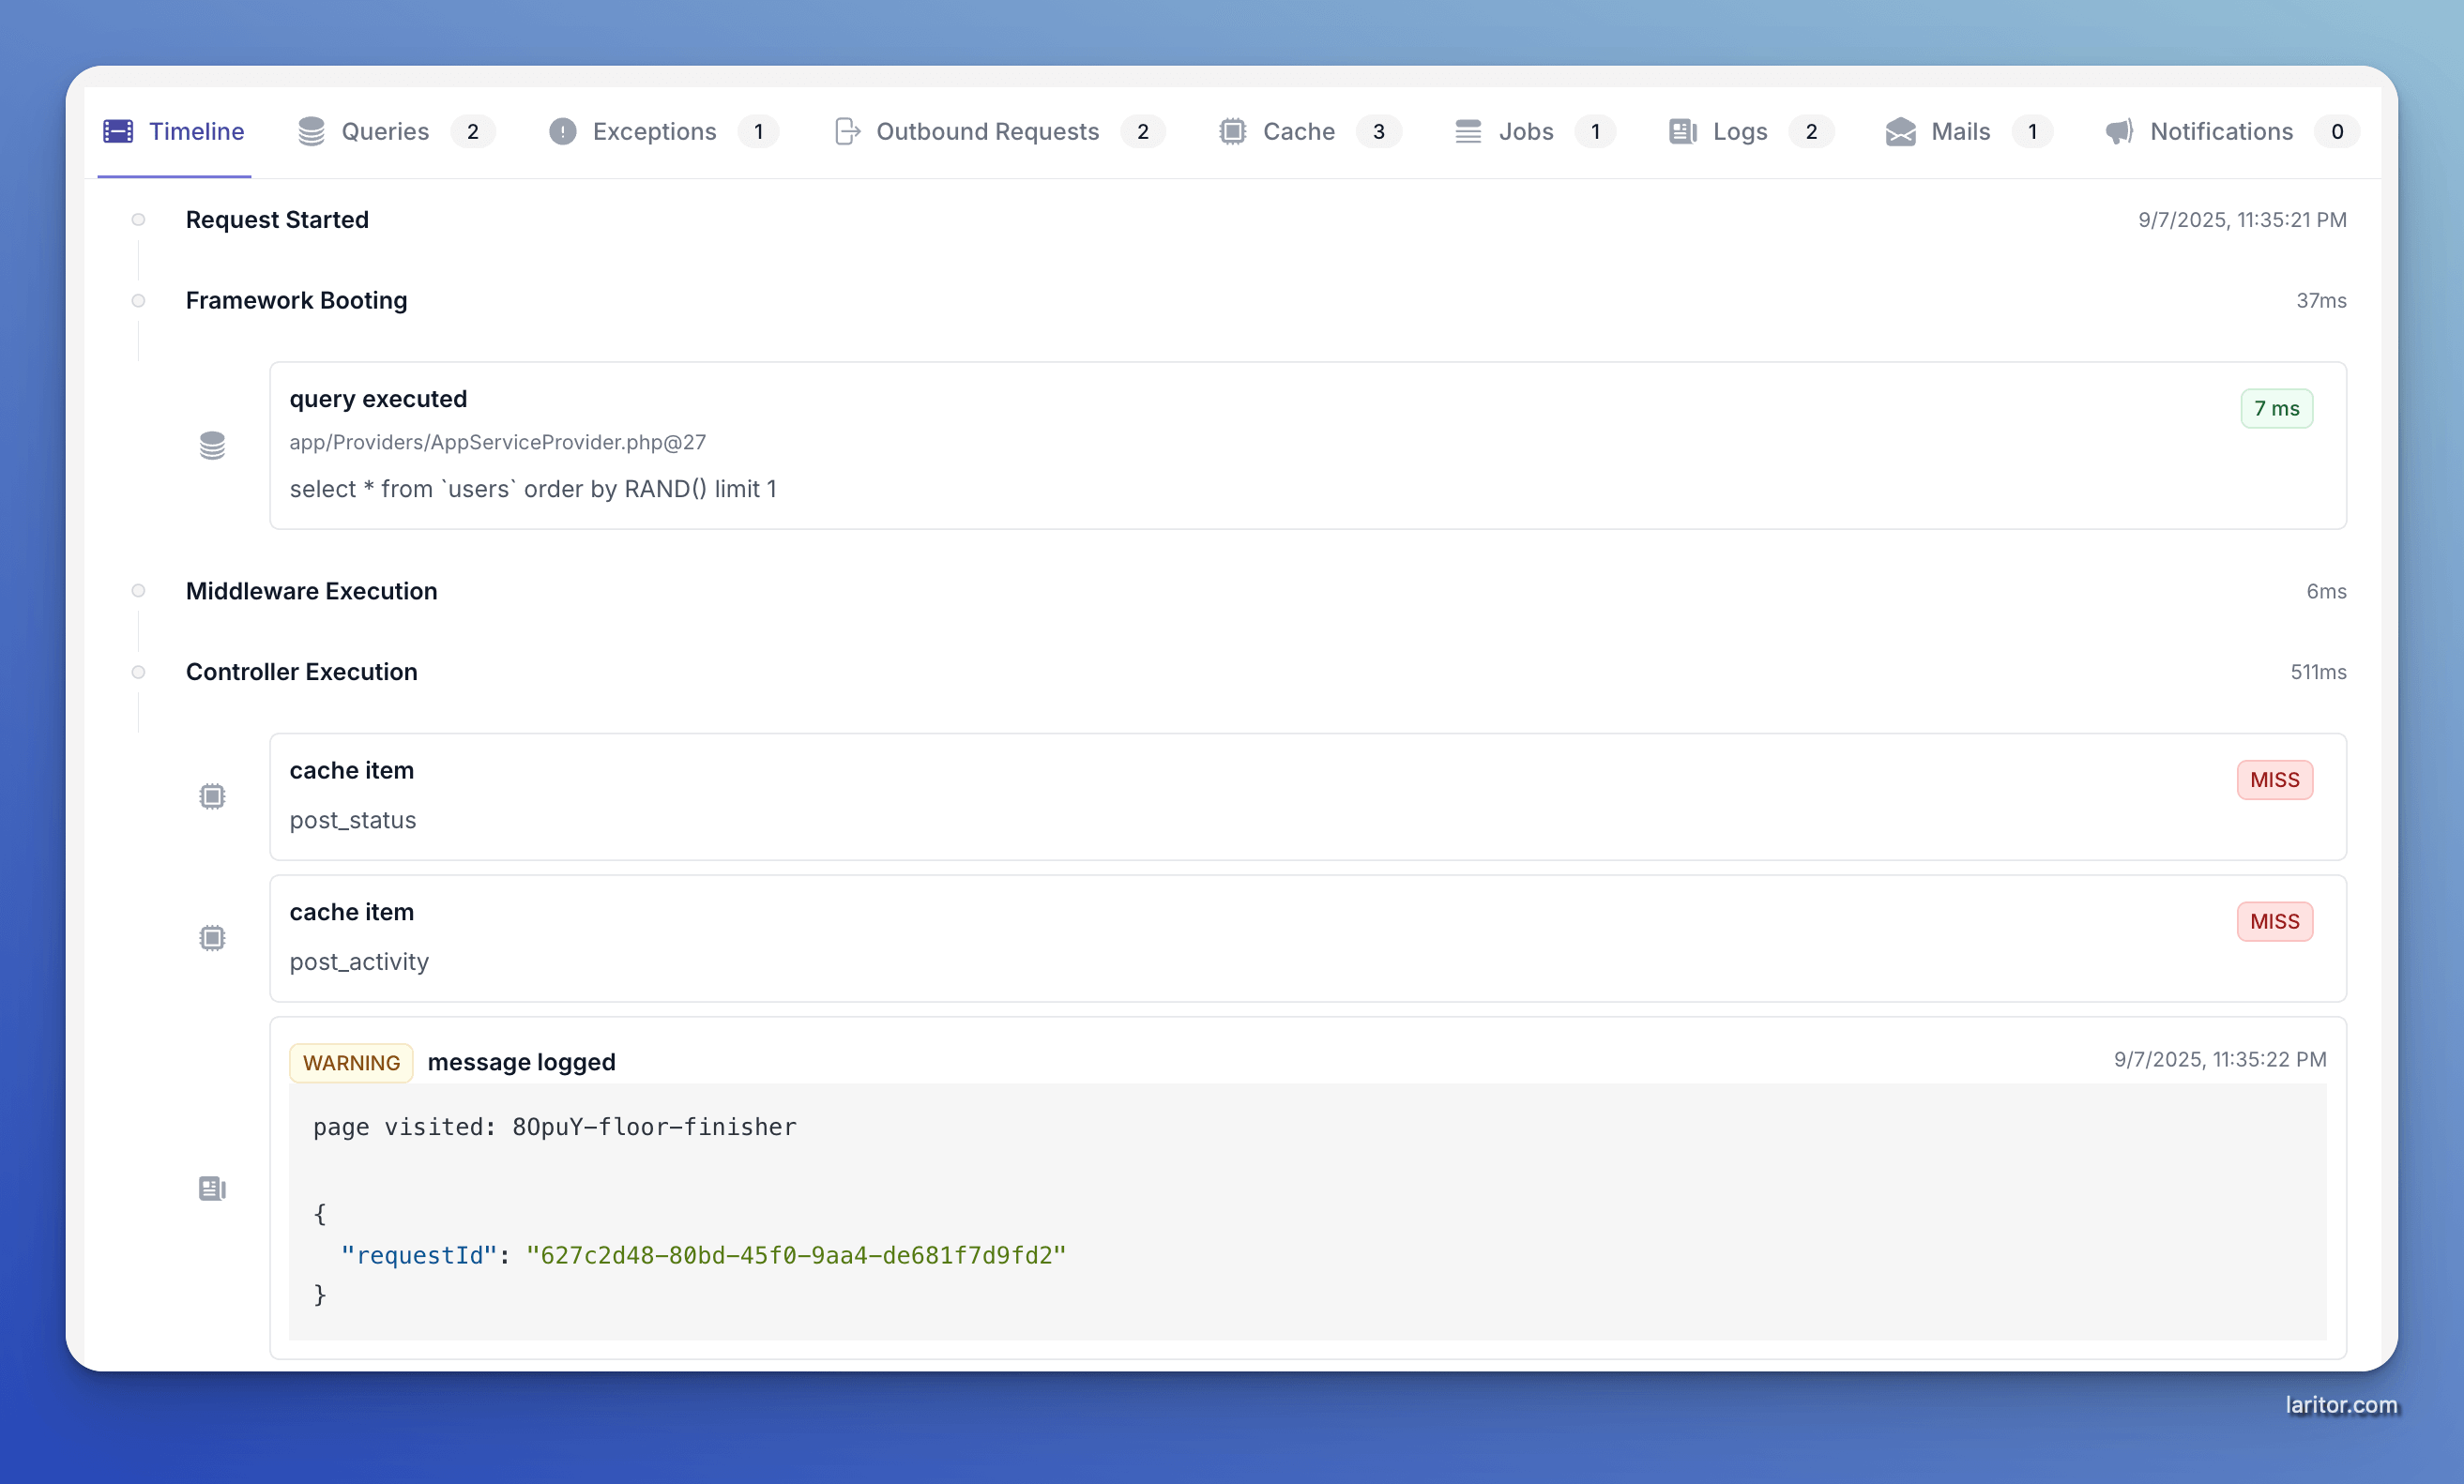Select the Notifications tab label

(2221, 131)
